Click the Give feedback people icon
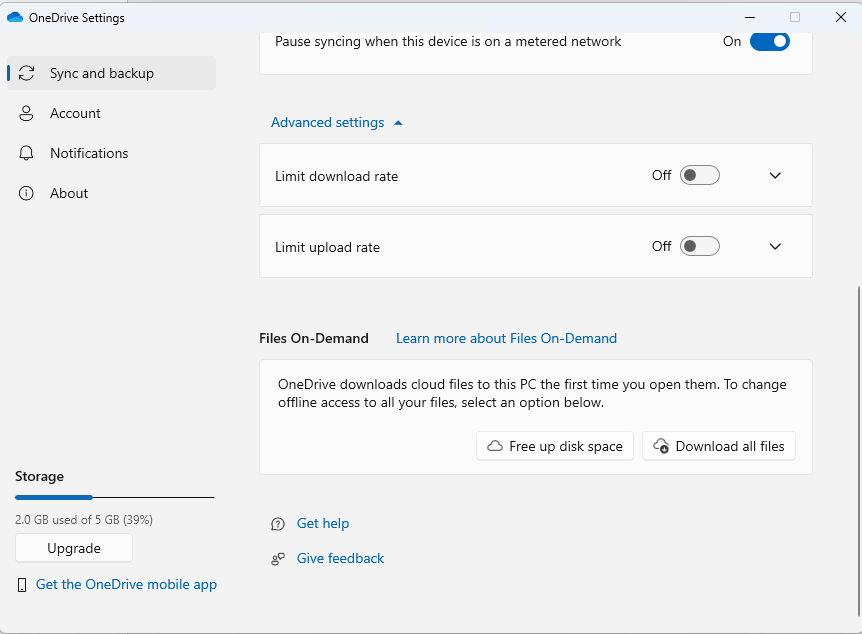 (x=278, y=559)
